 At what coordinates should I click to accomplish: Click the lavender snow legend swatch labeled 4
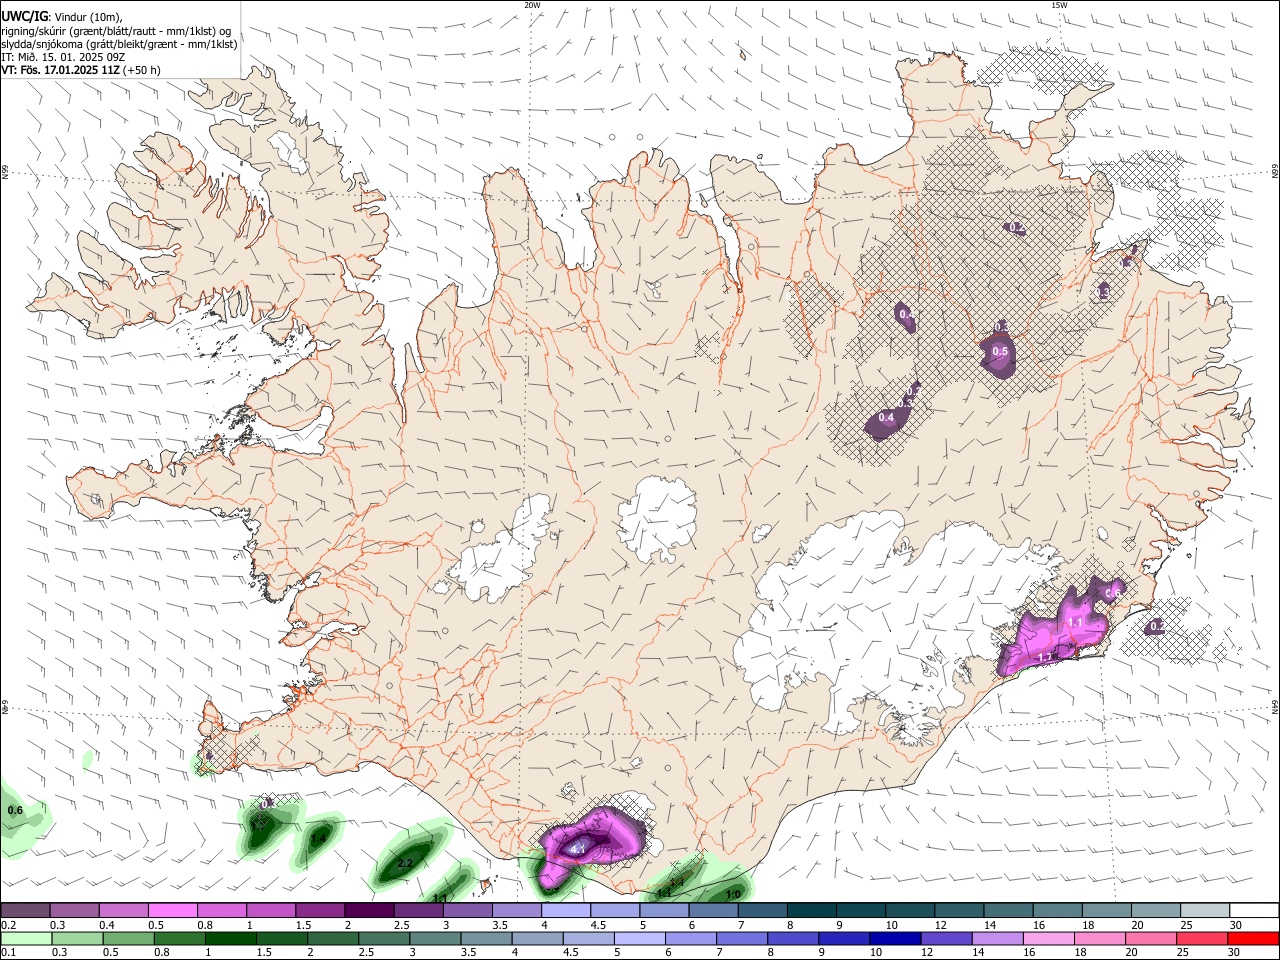(x=566, y=910)
